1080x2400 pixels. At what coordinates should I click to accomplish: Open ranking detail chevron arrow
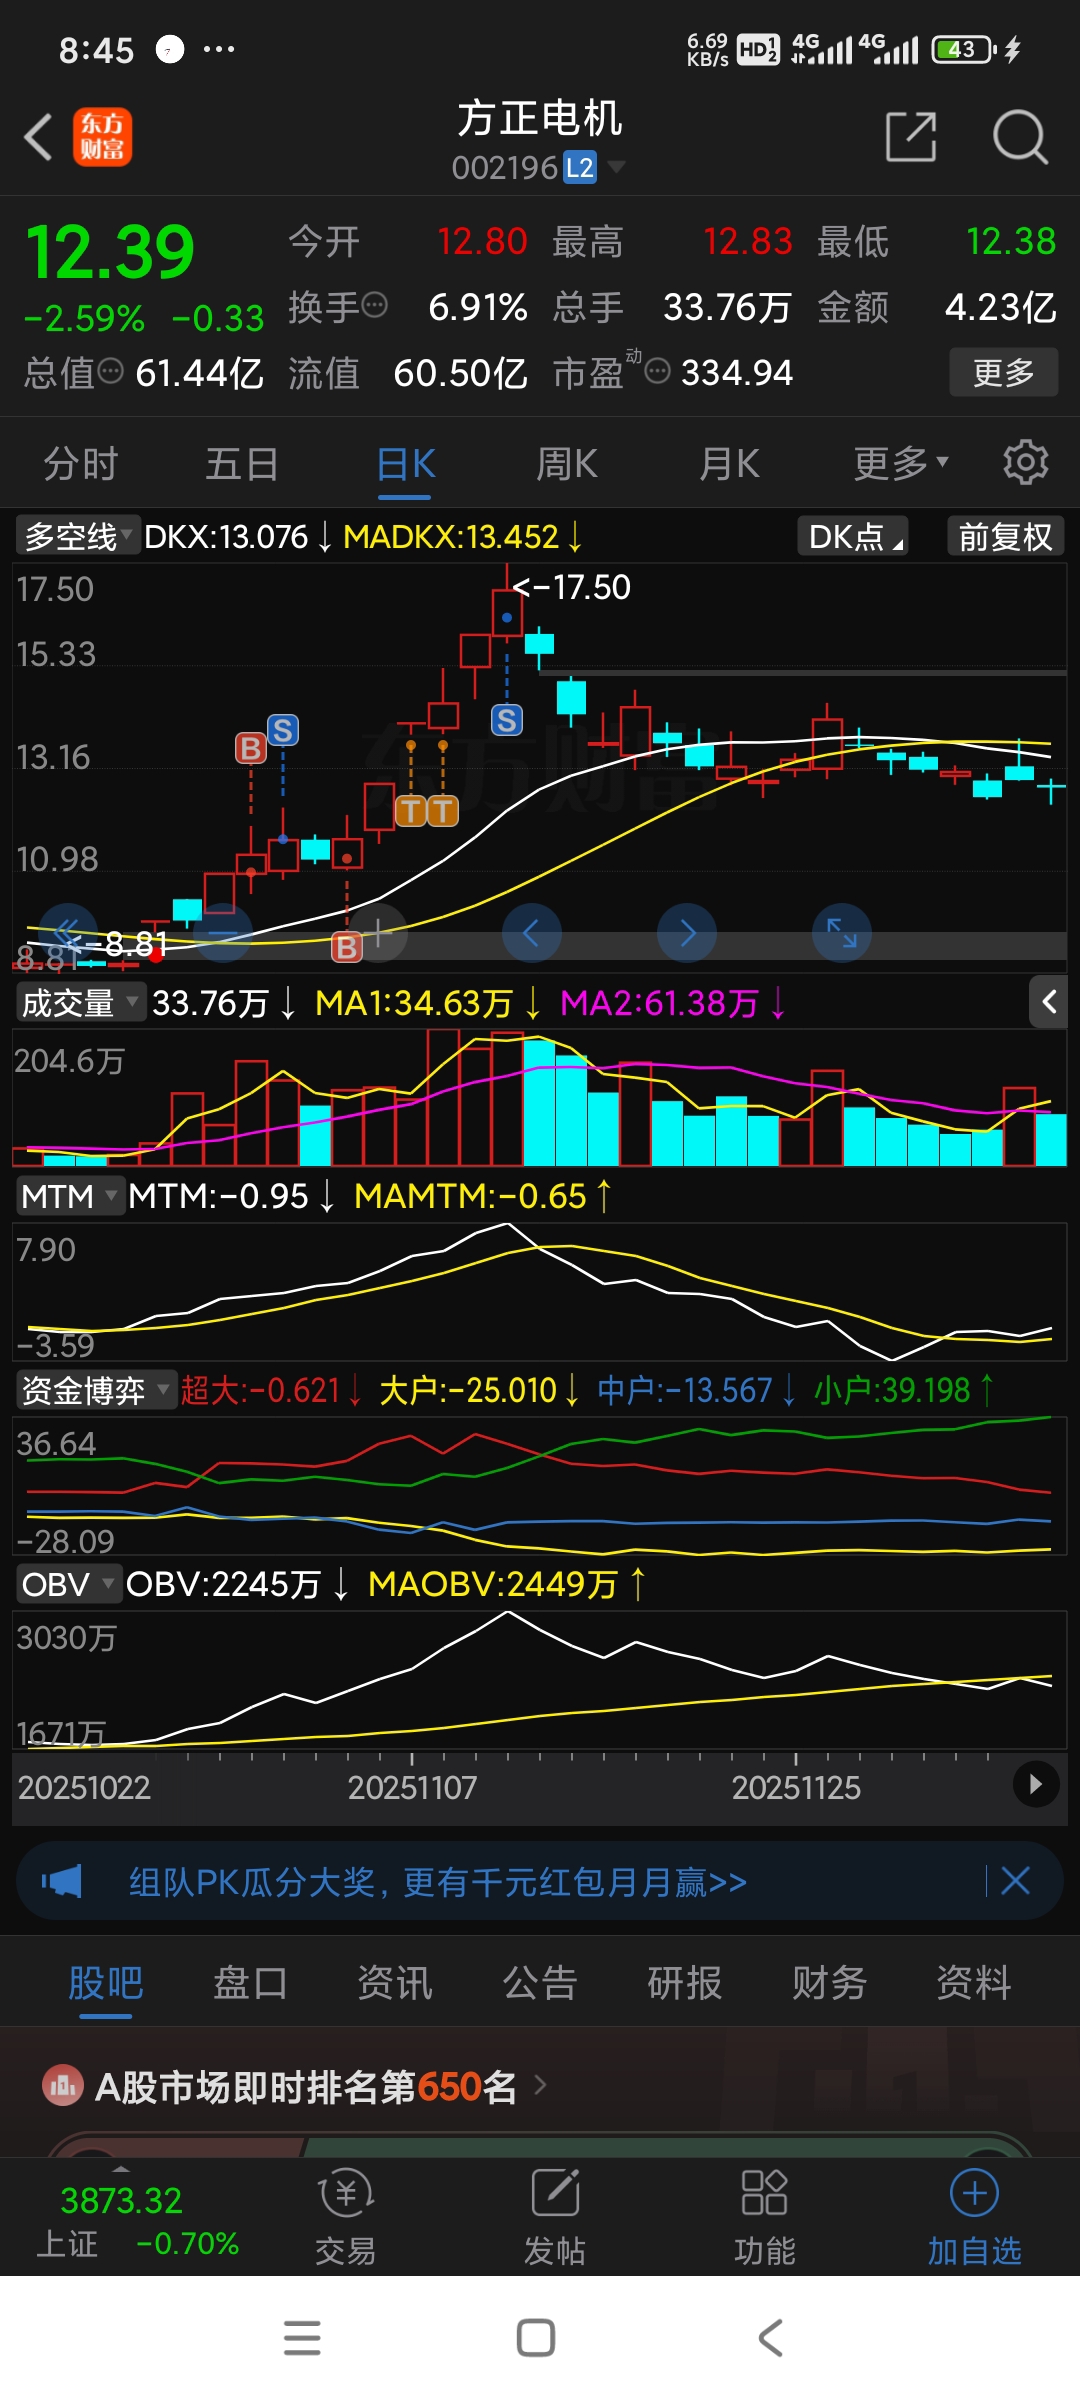(x=541, y=2085)
